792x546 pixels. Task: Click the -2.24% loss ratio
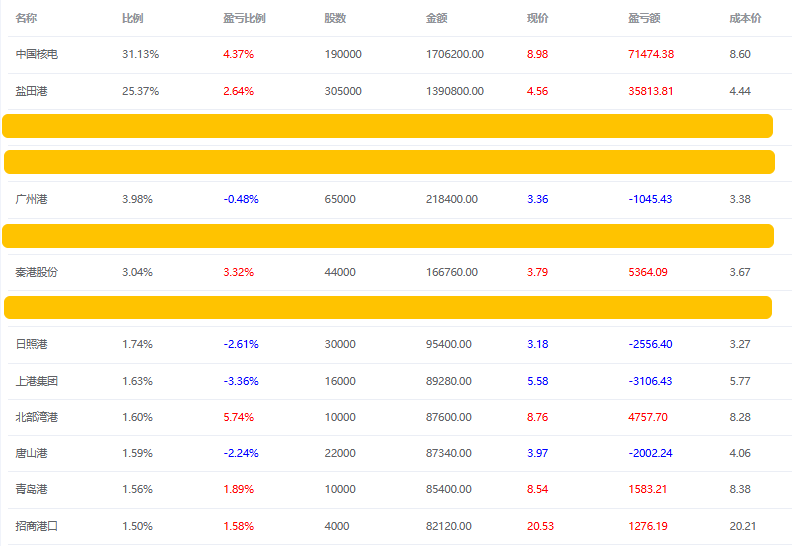241,453
